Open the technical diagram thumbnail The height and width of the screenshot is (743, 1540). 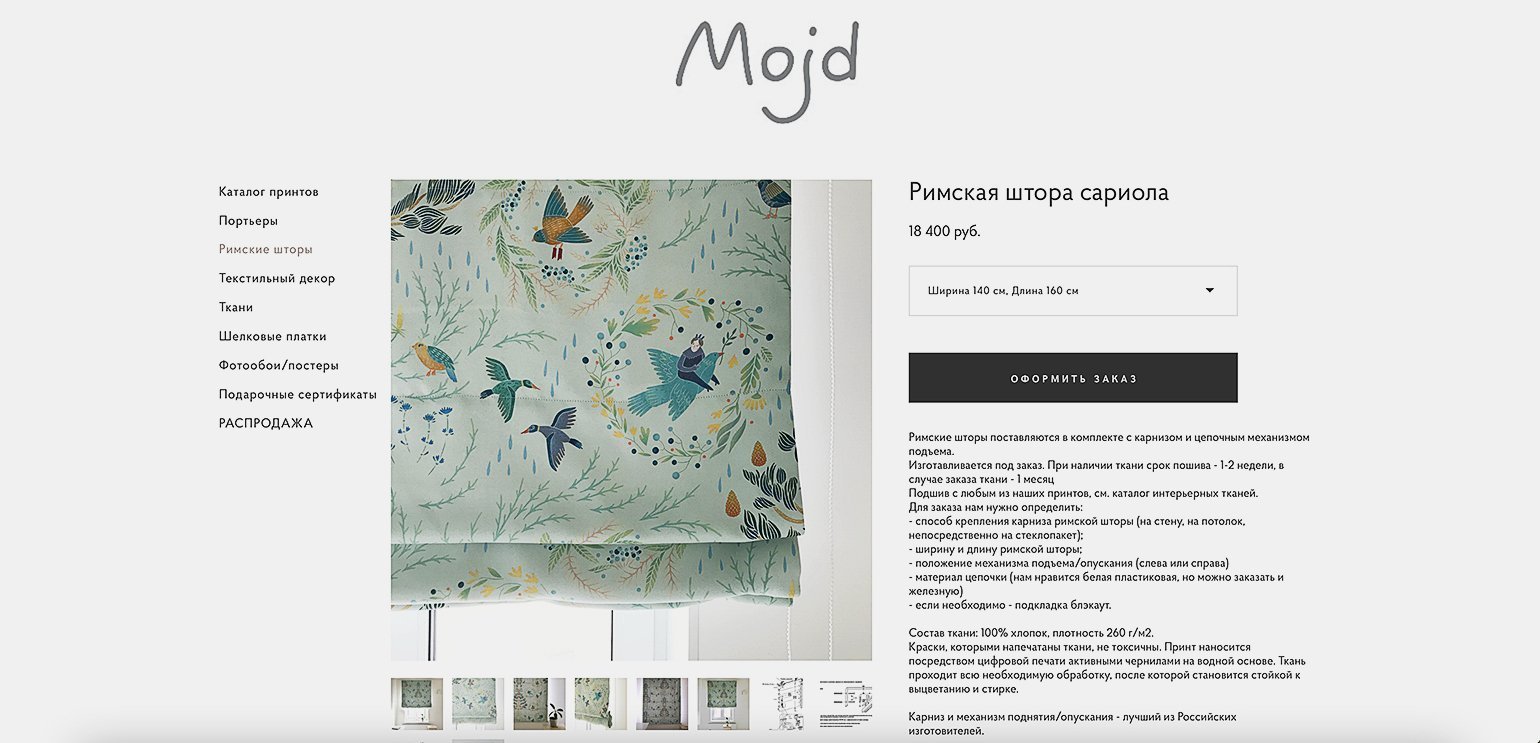click(x=784, y=704)
